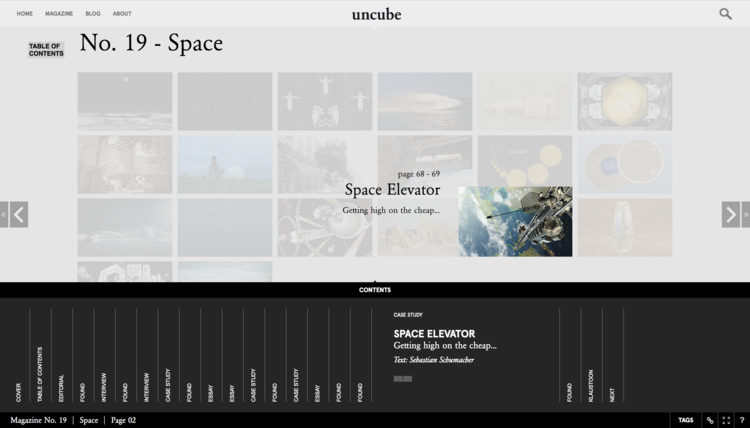Click first grey page indicator under Space Elevator
This screenshot has height=428, width=750.
[x=398, y=379]
